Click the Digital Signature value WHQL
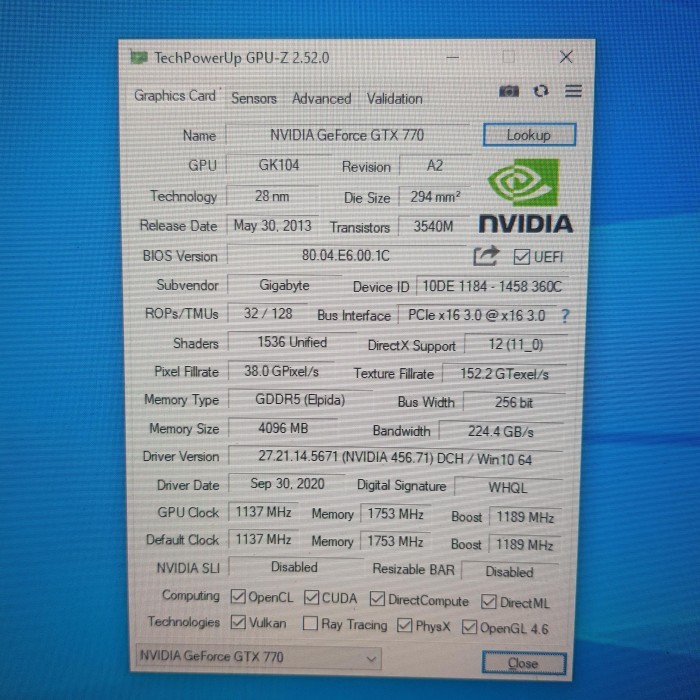Image resolution: width=700 pixels, height=700 pixels. (508, 487)
